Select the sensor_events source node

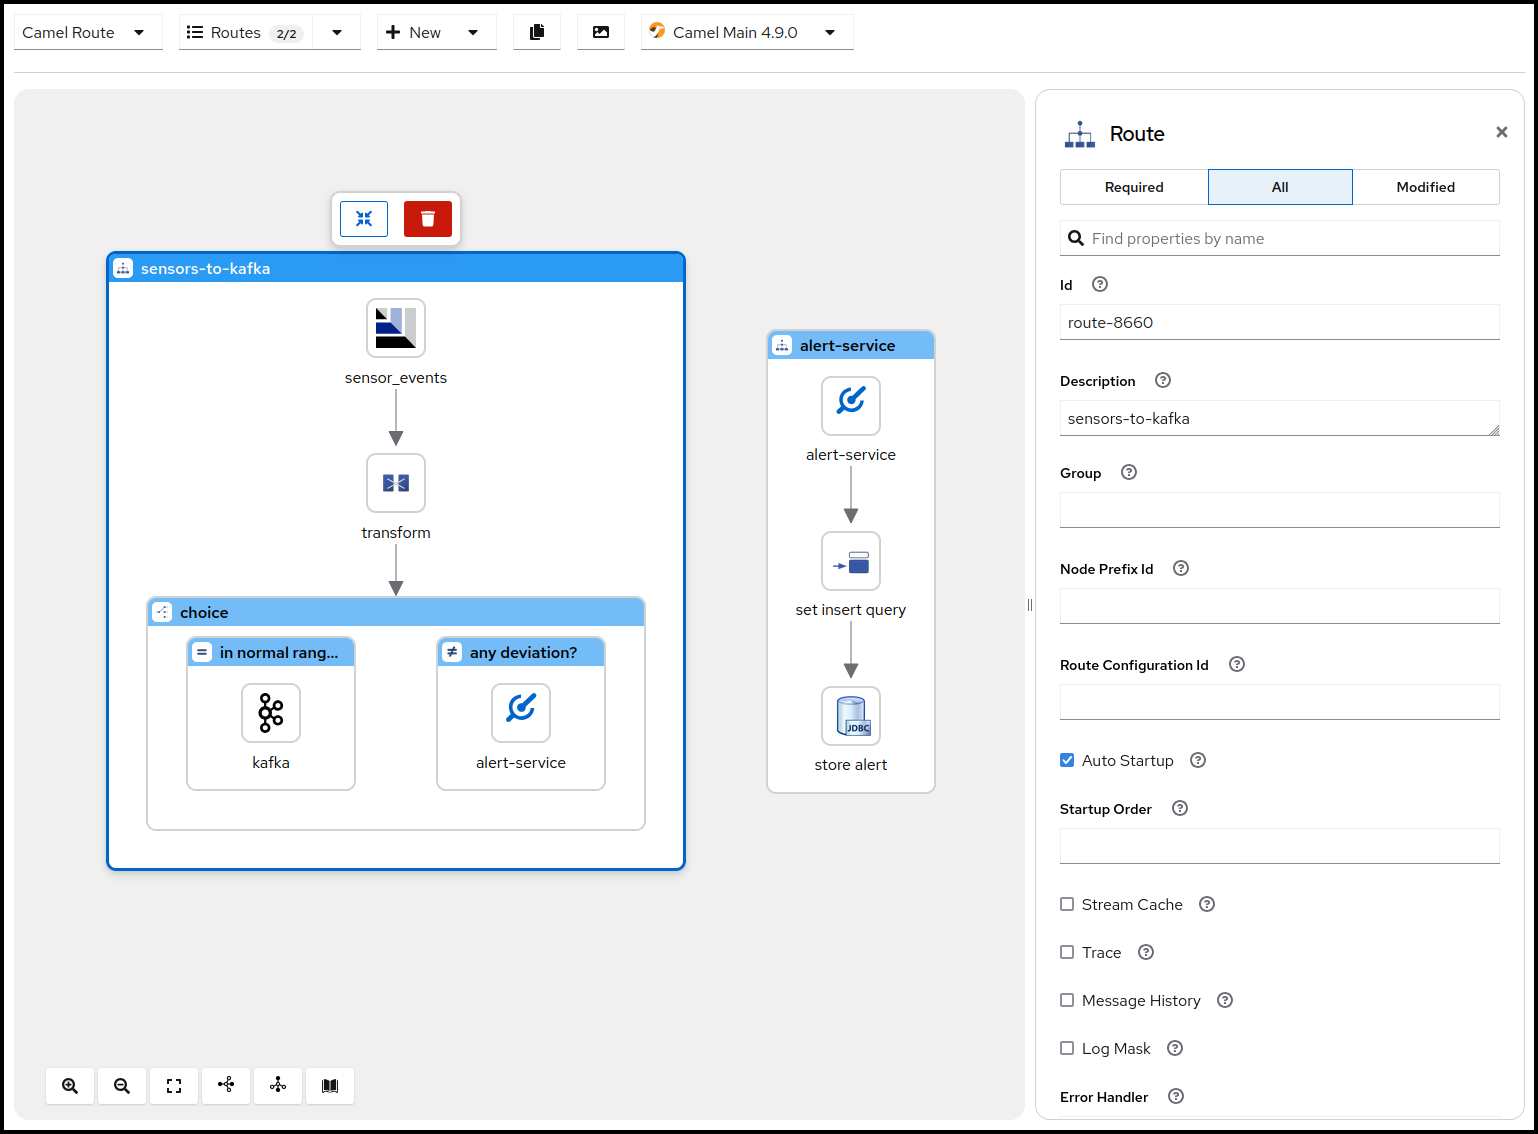pyautogui.click(x=396, y=328)
